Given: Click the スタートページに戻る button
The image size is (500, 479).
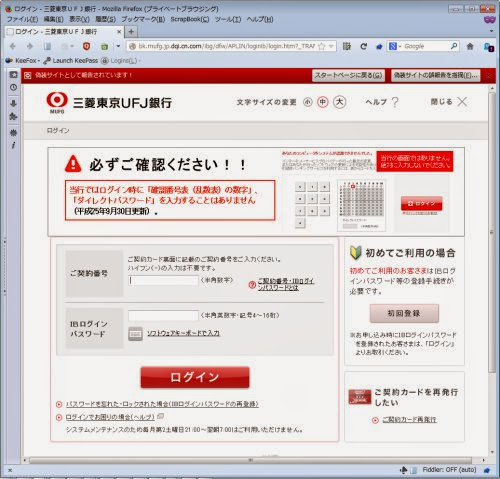Looking at the screenshot, I should click(348, 75).
